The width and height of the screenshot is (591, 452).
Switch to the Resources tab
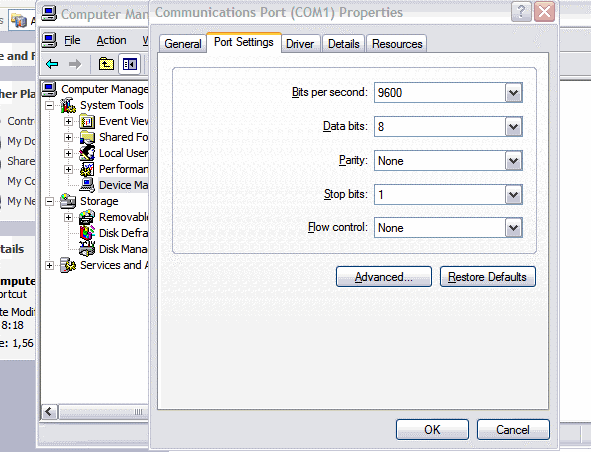coord(397,44)
